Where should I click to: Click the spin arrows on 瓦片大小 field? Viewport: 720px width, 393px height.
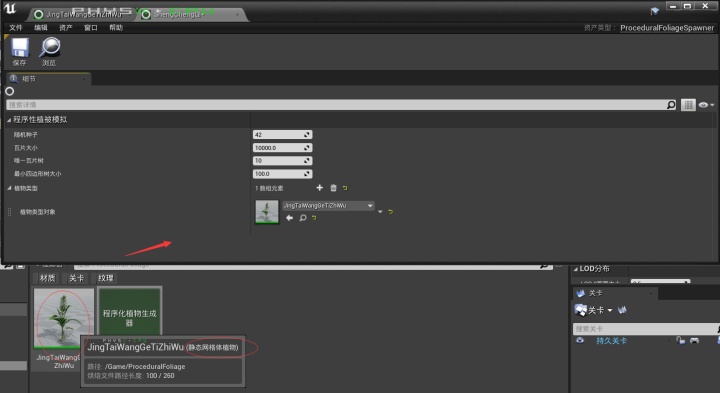(307, 147)
